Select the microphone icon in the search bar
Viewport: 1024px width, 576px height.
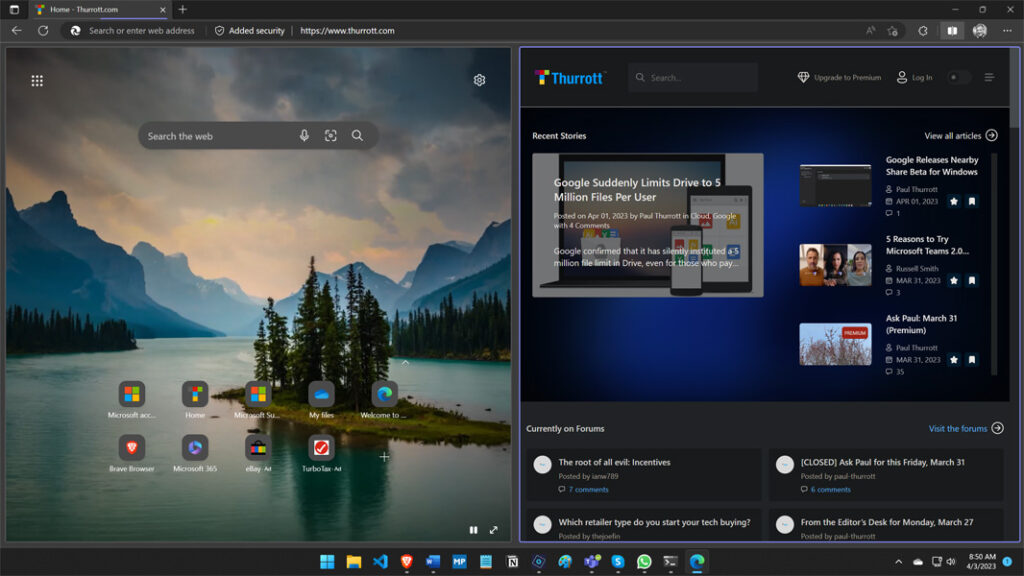[x=305, y=135]
